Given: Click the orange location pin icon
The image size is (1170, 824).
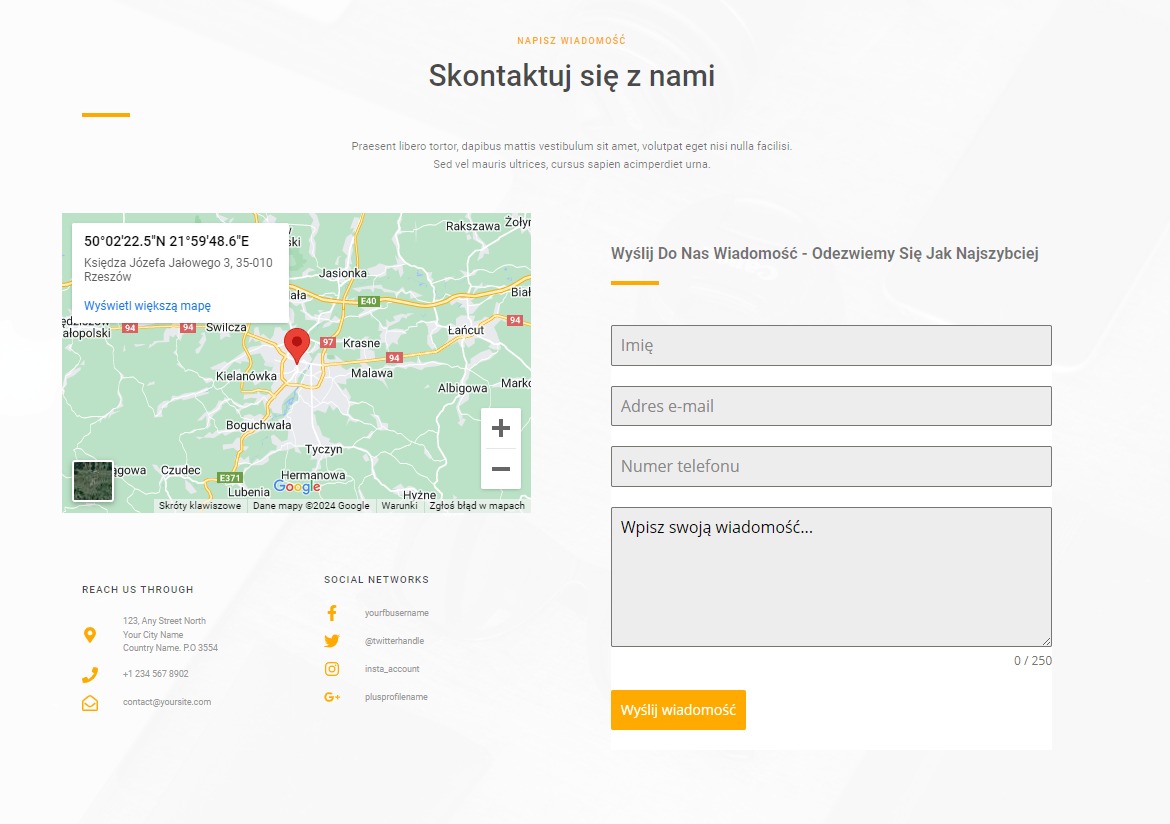Looking at the screenshot, I should click(x=90, y=633).
